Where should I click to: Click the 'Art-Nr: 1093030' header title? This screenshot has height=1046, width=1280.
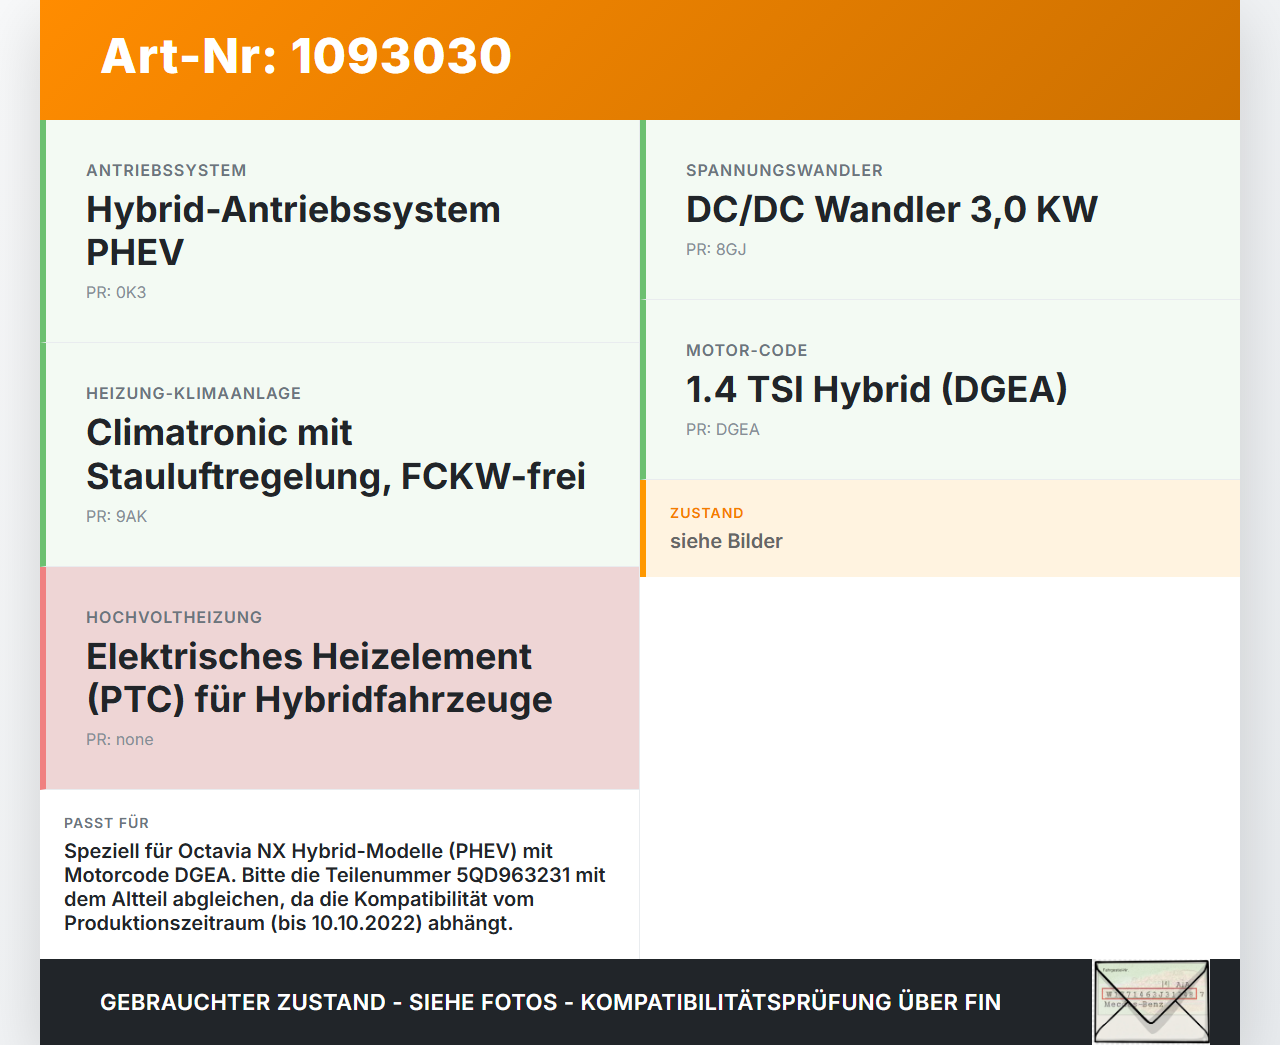(306, 56)
